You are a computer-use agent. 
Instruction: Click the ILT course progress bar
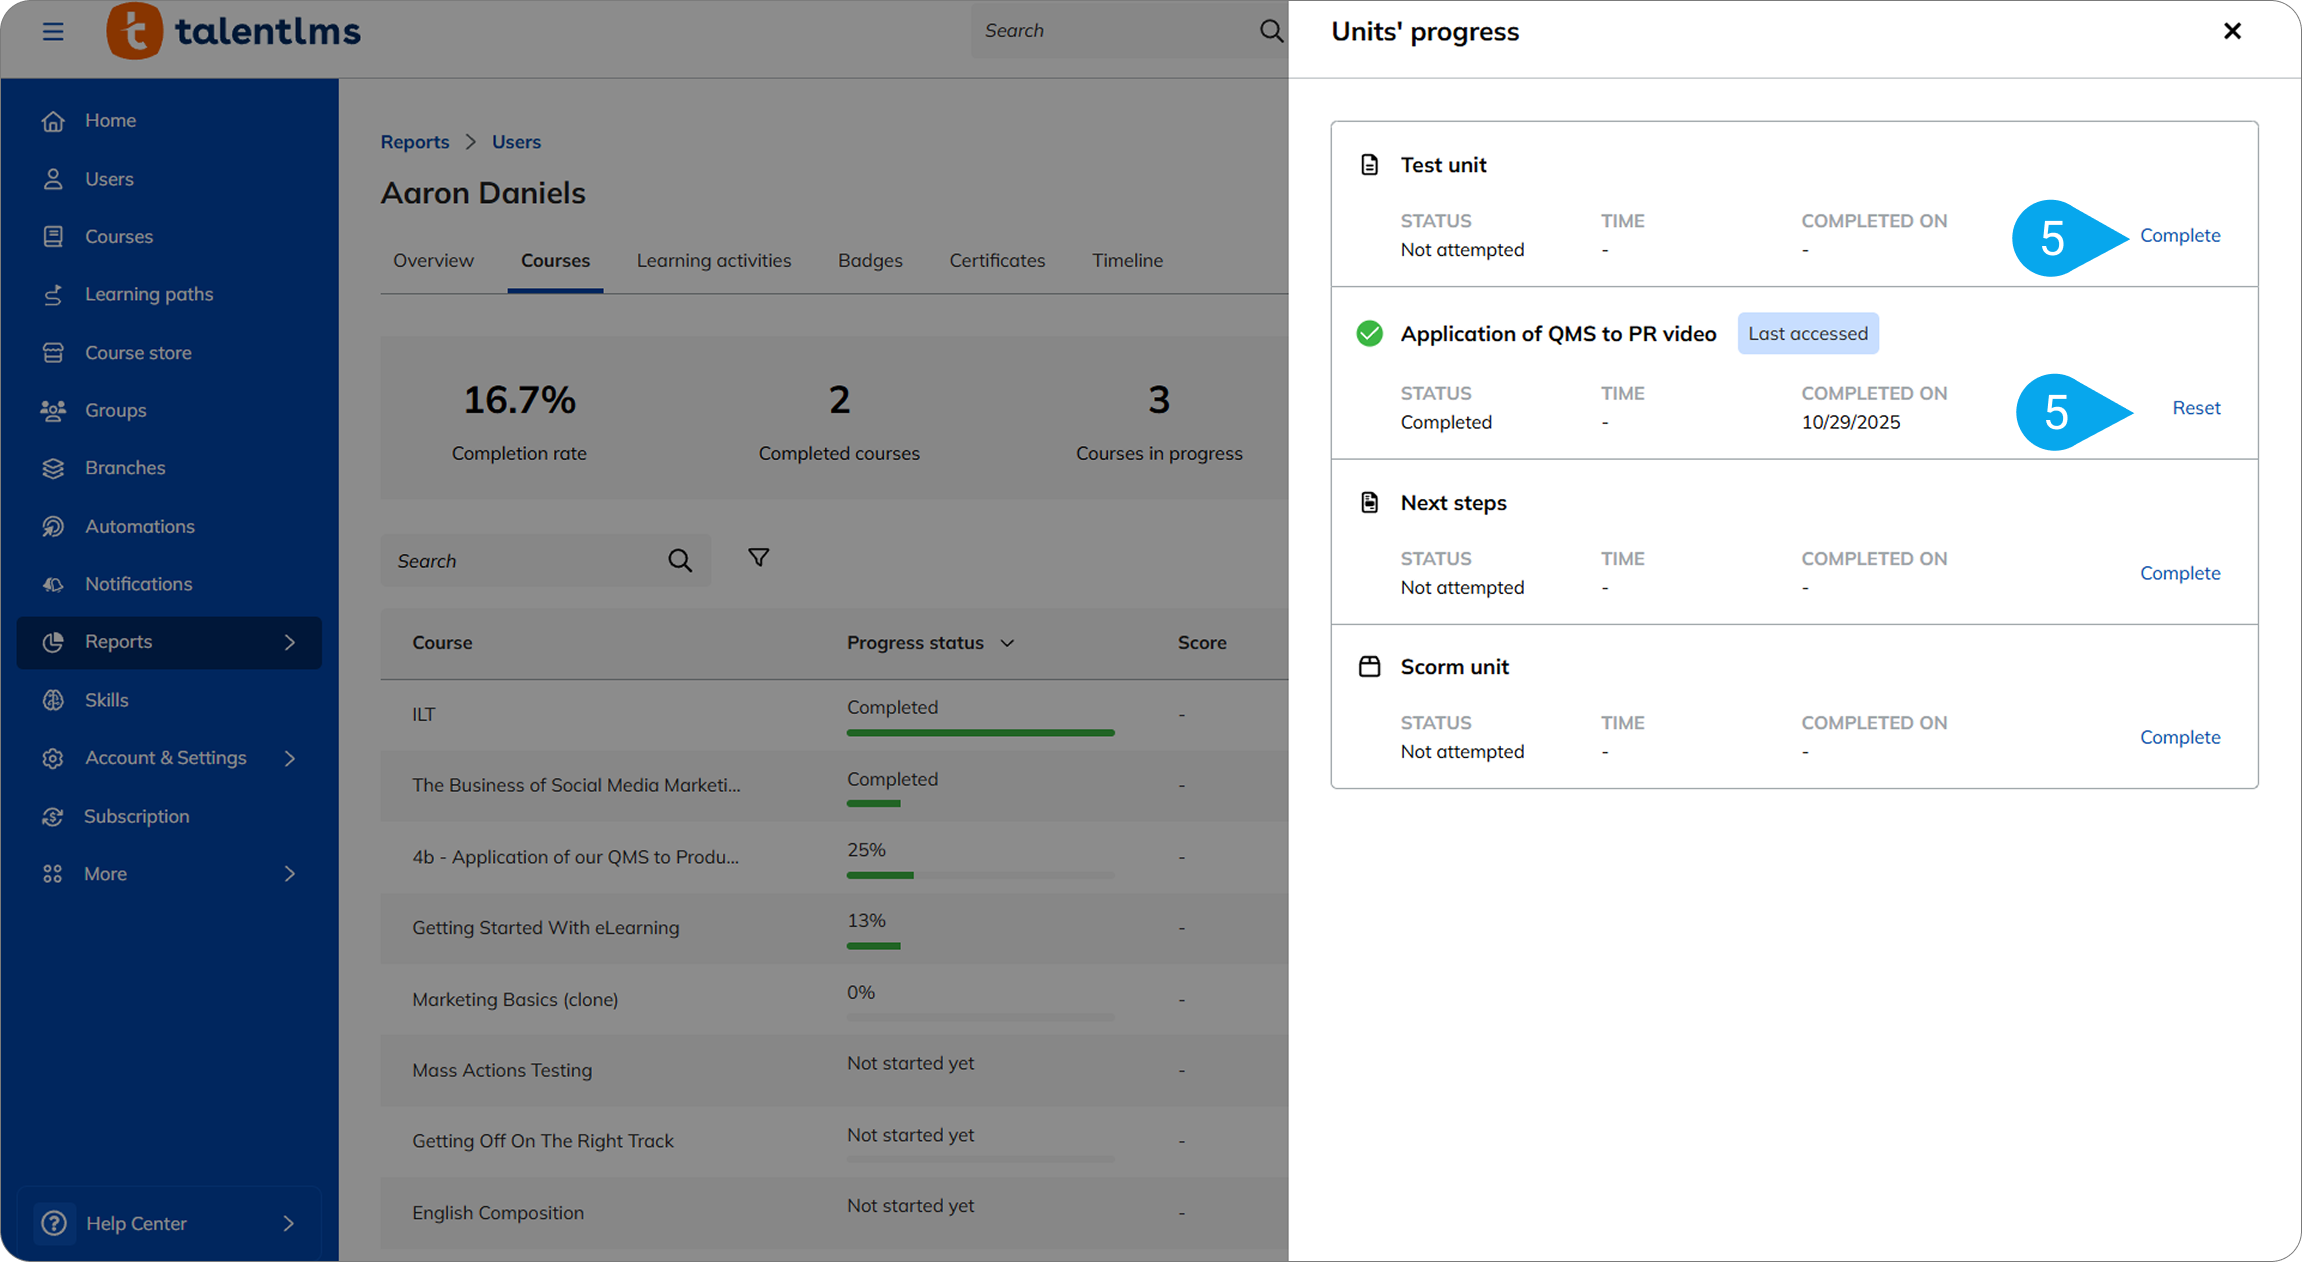click(x=980, y=733)
